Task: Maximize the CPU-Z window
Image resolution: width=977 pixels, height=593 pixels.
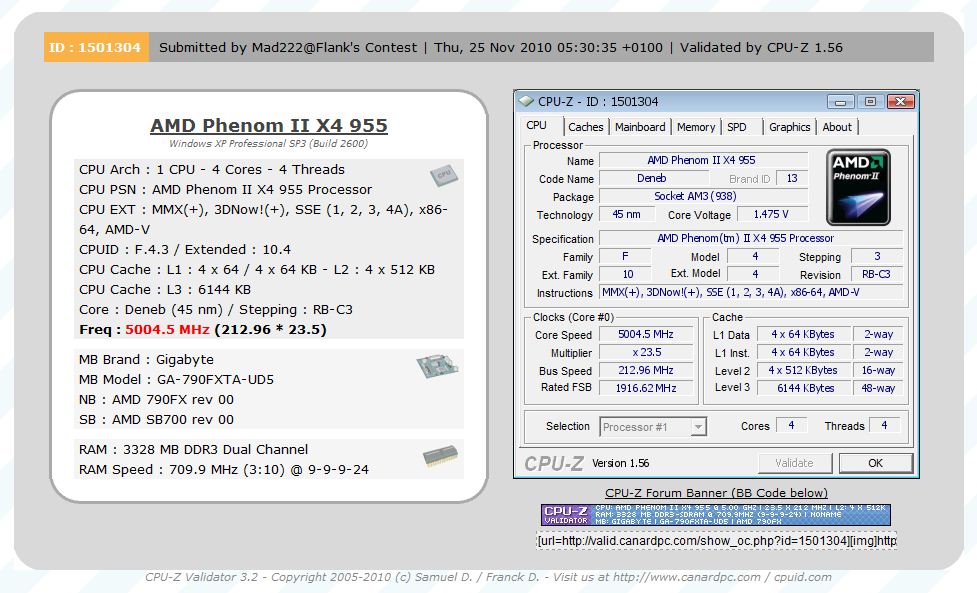Action: [x=870, y=102]
